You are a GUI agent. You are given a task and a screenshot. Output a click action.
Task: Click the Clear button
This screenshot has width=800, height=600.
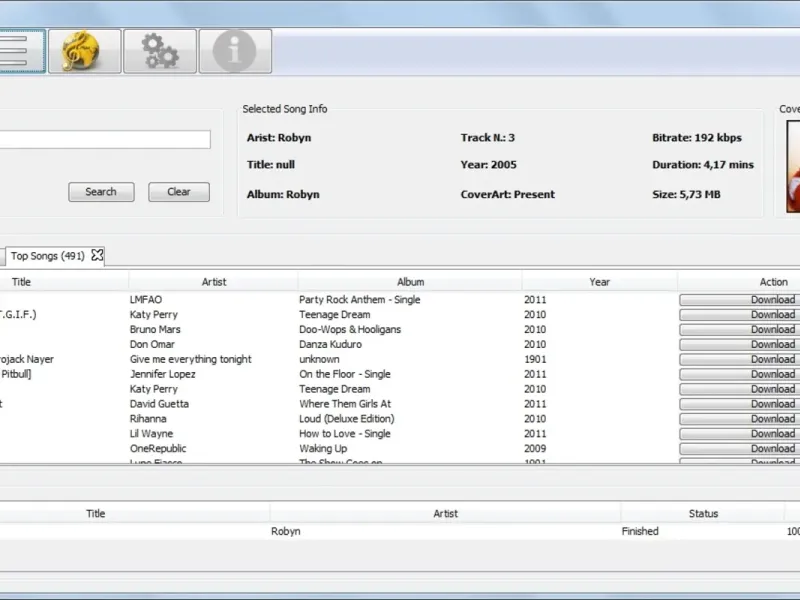(x=179, y=192)
